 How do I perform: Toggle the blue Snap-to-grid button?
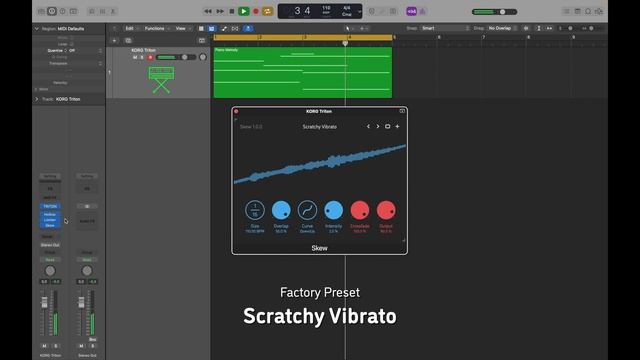(248, 29)
